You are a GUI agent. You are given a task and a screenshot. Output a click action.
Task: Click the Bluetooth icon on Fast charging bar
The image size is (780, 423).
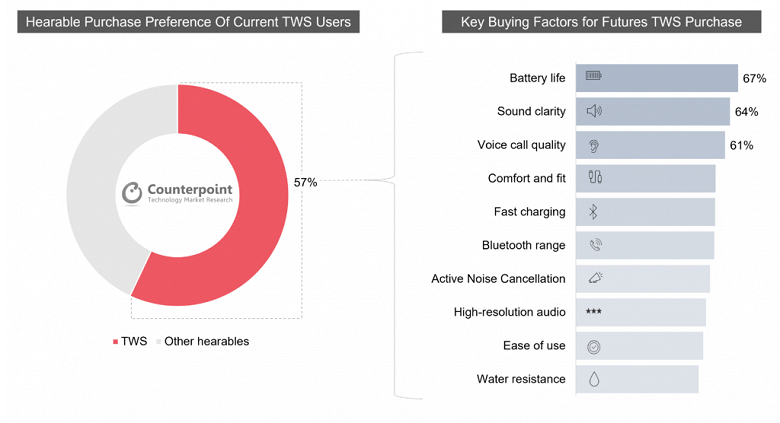click(593, 212)
